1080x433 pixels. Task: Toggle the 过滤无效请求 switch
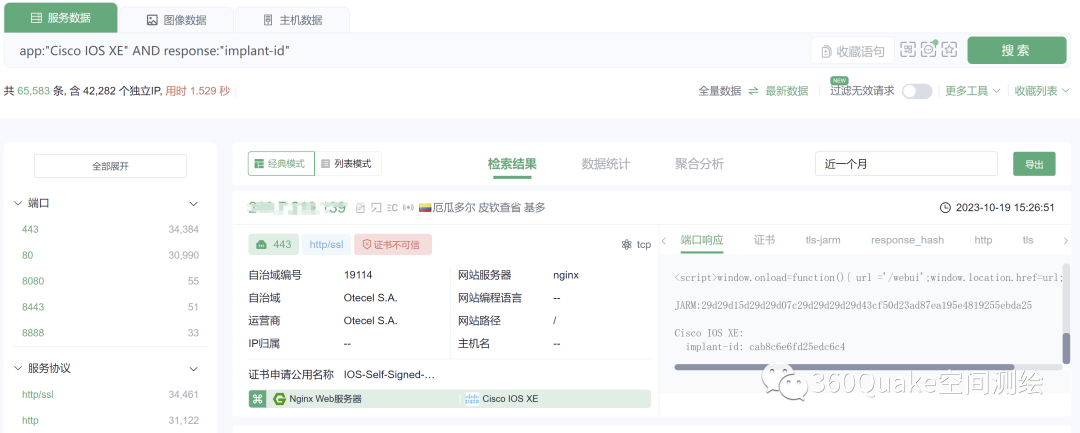pyautogui.click(x=917, y=91)
